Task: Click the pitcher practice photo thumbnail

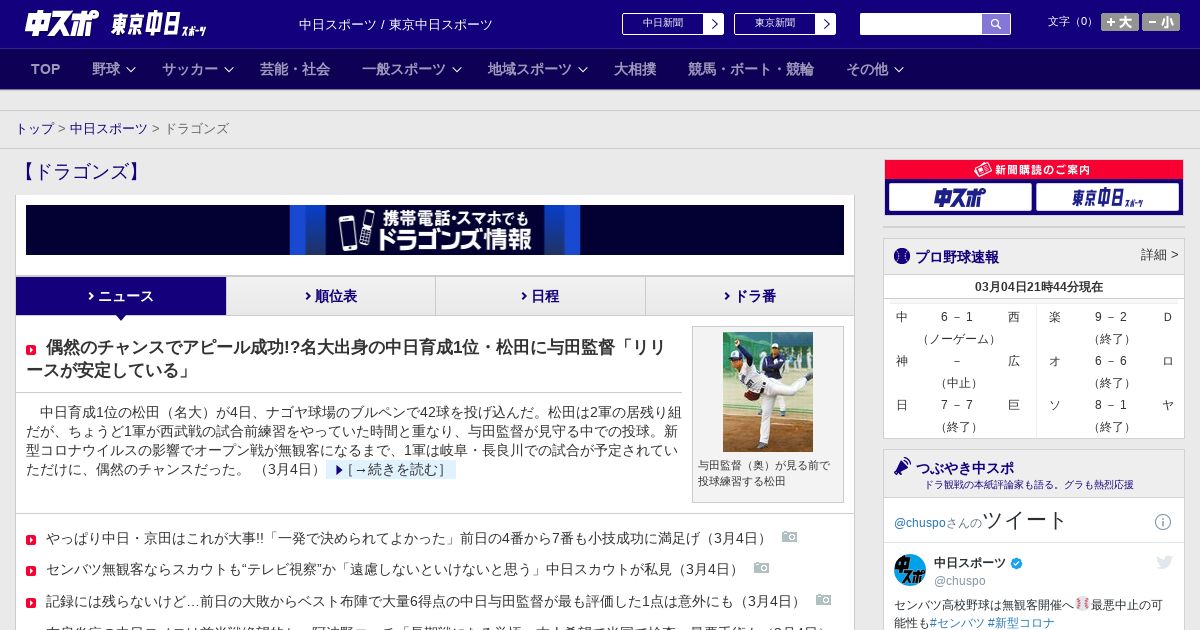Action: pyautogui.click(x=768, y=392)
